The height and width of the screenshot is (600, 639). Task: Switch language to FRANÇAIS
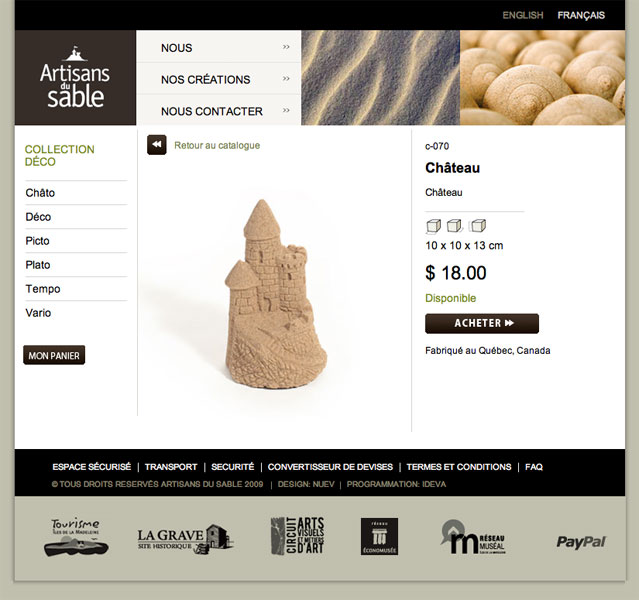(x=581, y=15)
